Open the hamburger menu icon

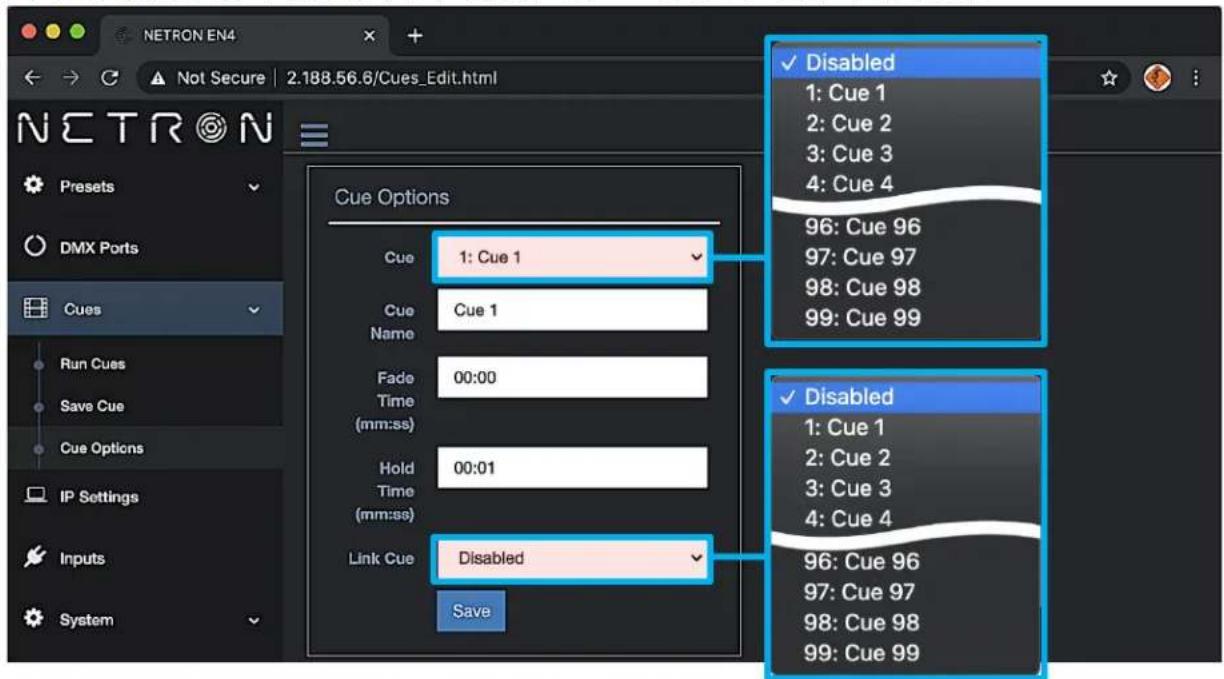tap(315, 135)
